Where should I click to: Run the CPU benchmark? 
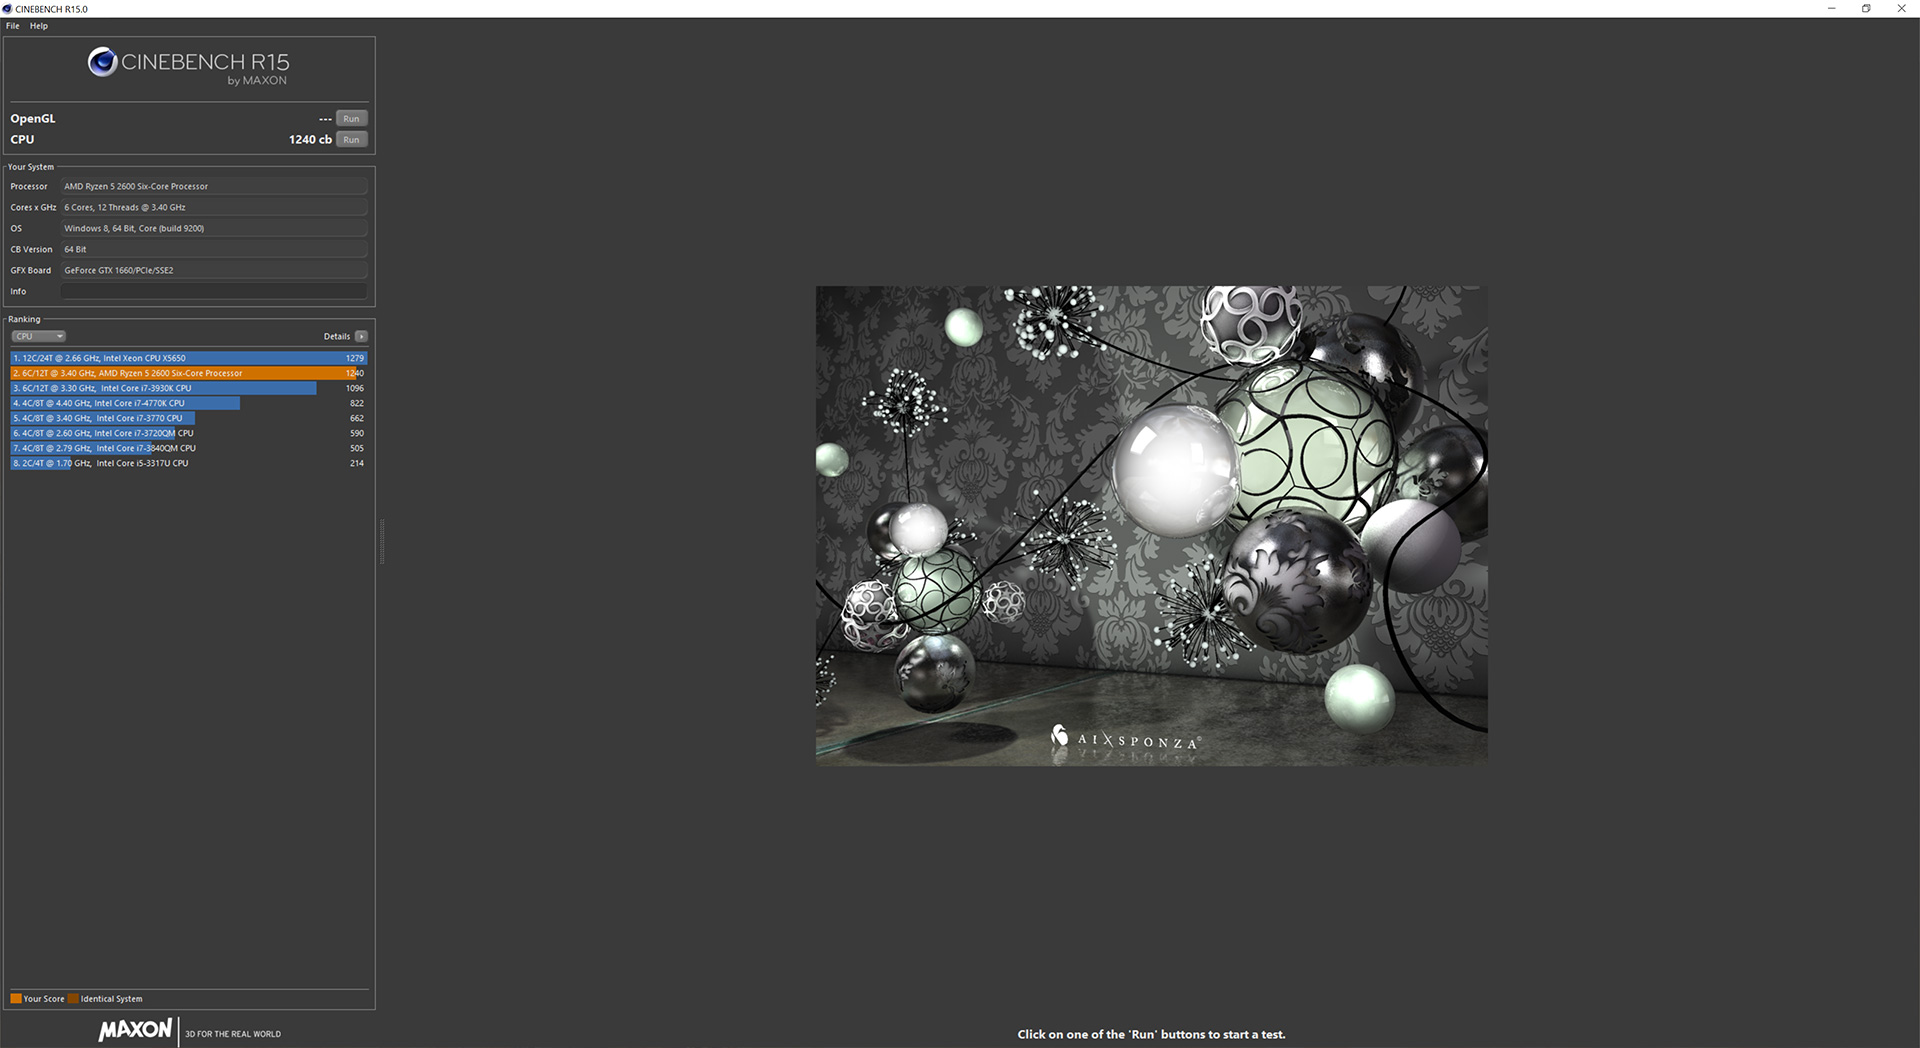[351, 139]
